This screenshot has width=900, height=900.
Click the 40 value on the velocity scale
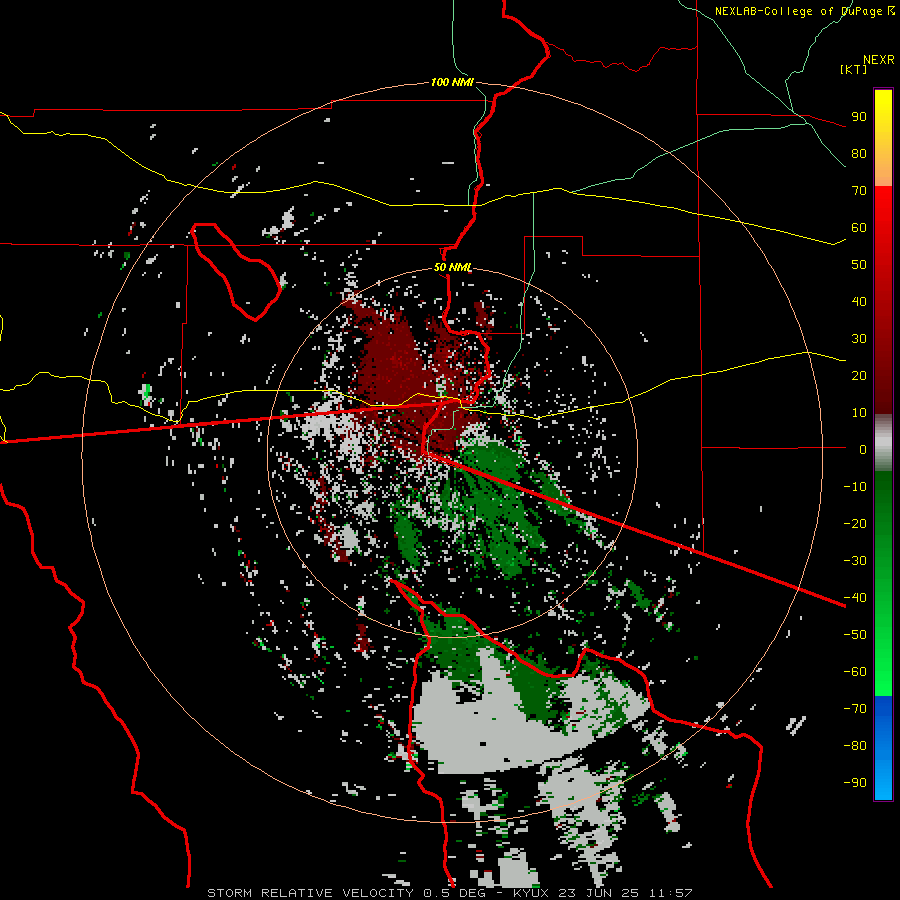[859, 301]
